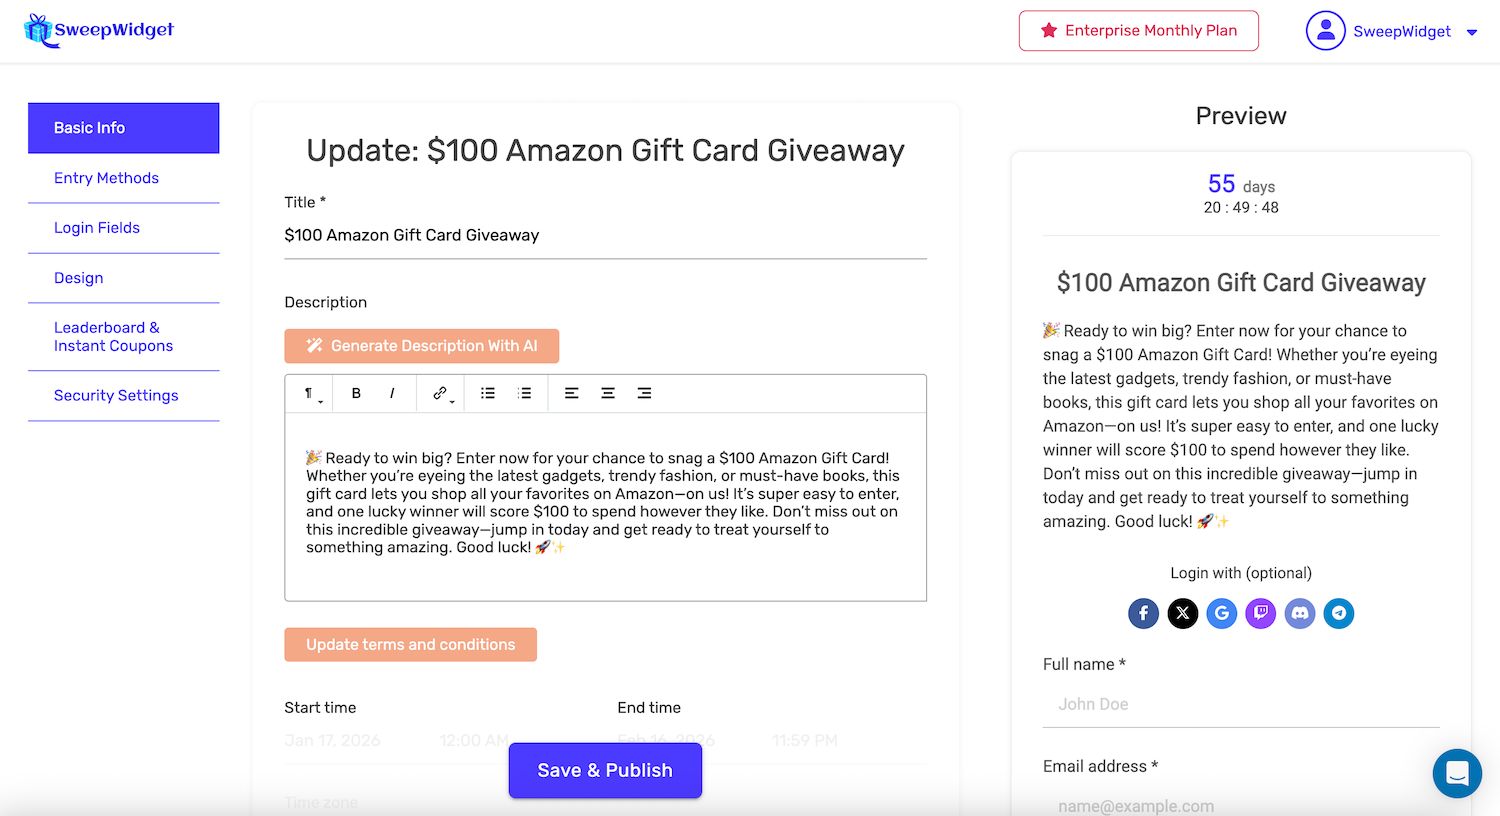Select the Facebook login icon in the preview

(x=1143, y=613)
